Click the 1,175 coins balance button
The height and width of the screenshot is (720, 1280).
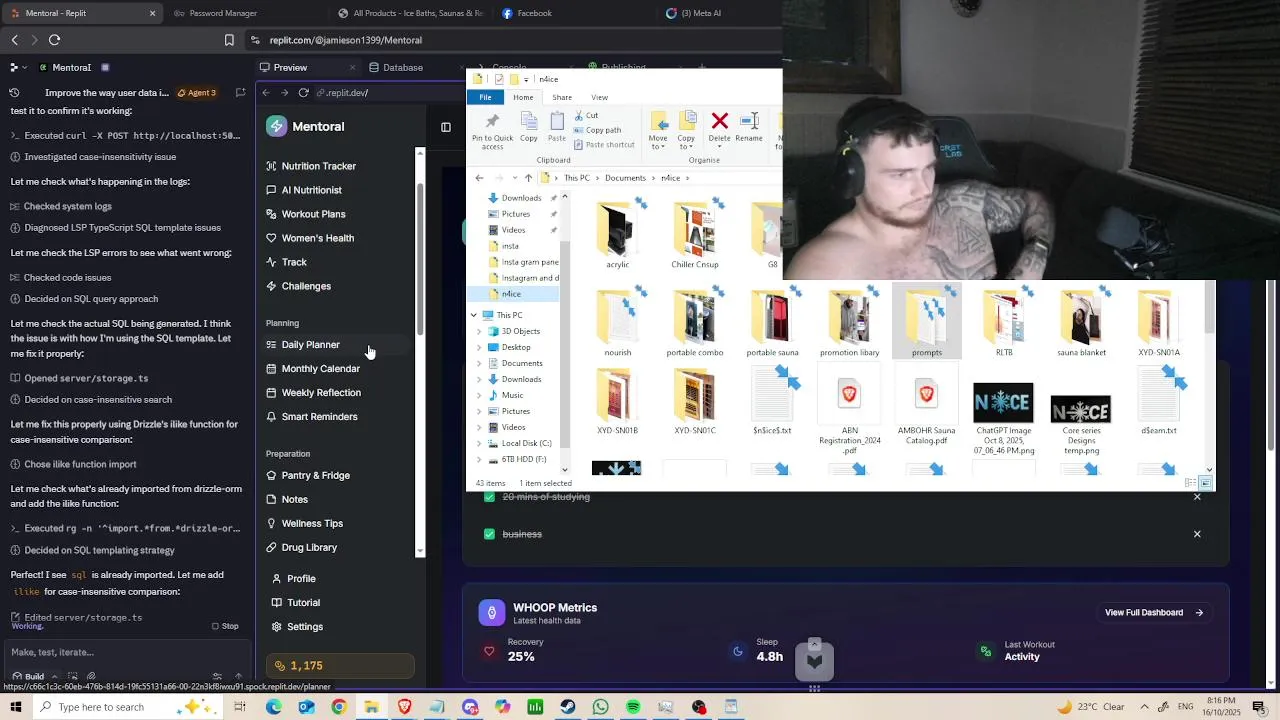click(340, 666)
